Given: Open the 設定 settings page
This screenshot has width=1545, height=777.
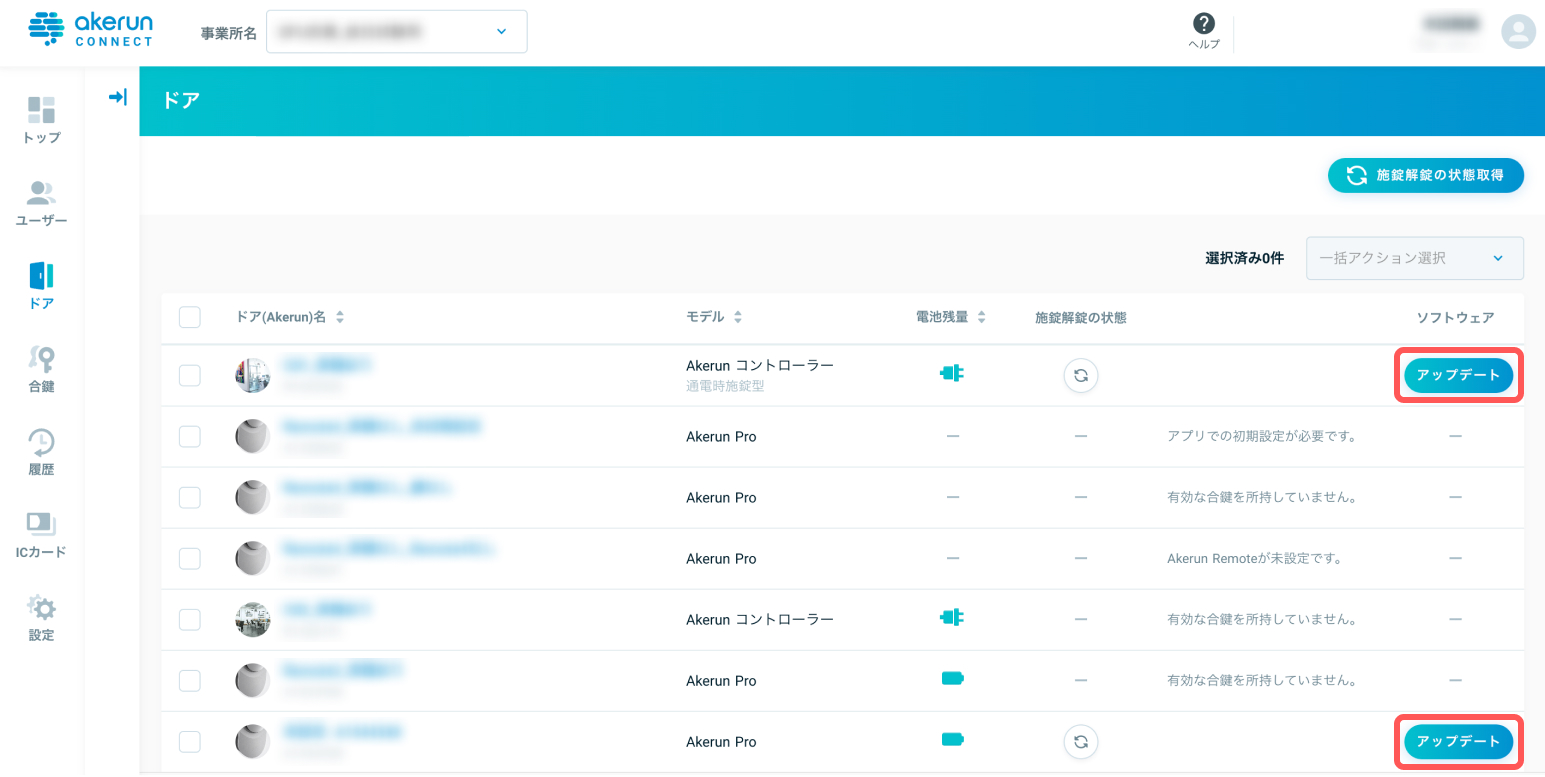Looking at the screenshot, I should pyautogui.click(x=41, y=619).
